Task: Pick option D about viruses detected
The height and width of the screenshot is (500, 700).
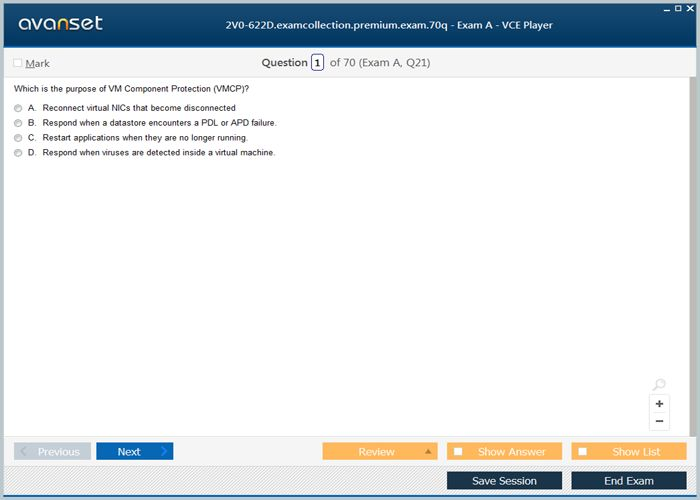Action: click(x=18, y=153)
